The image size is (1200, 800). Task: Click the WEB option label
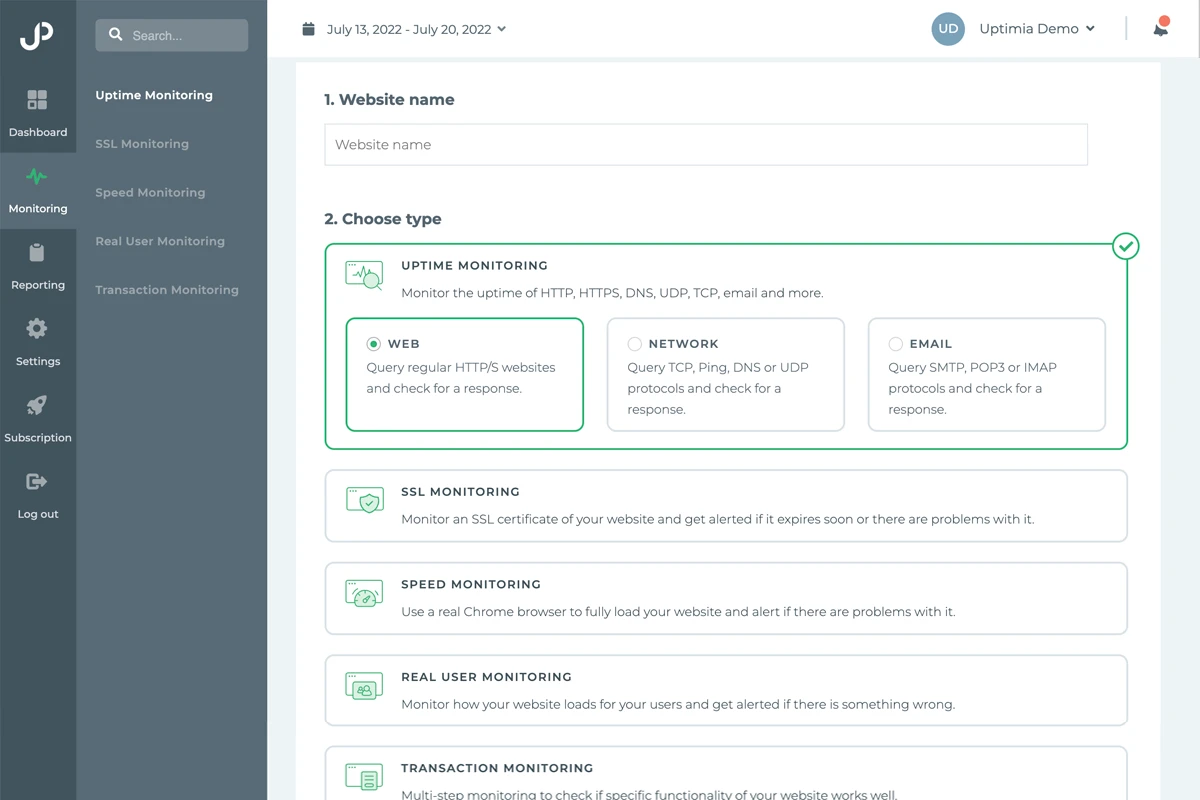404,344
